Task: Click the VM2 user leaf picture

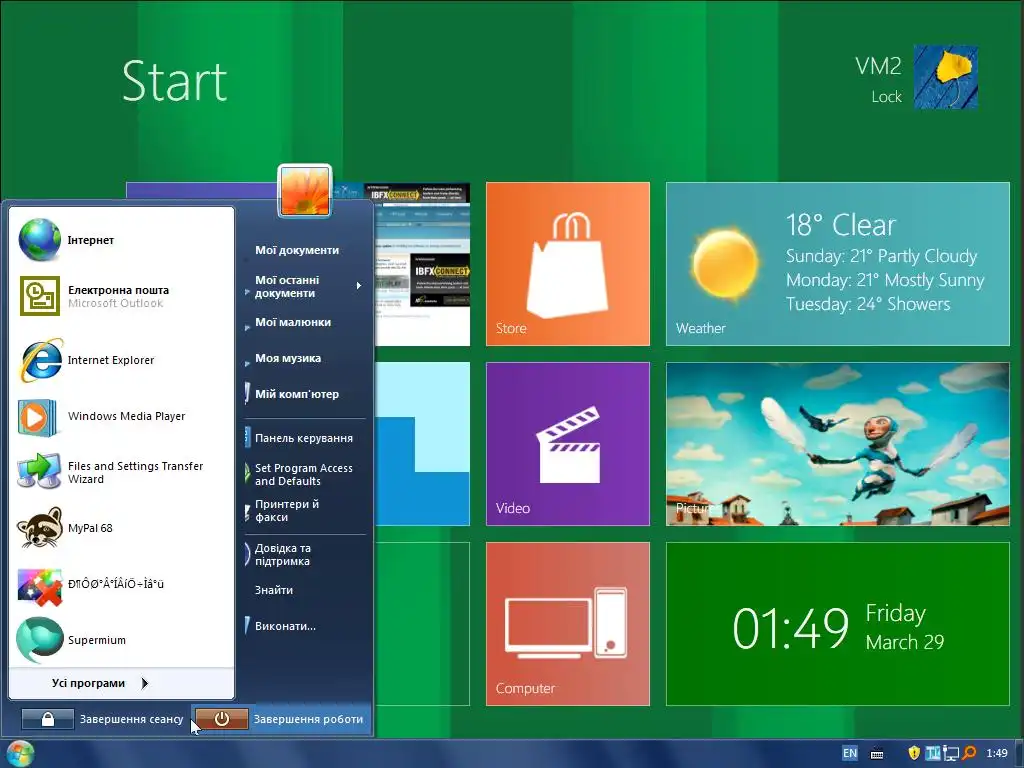Action: tap(946, 77)
